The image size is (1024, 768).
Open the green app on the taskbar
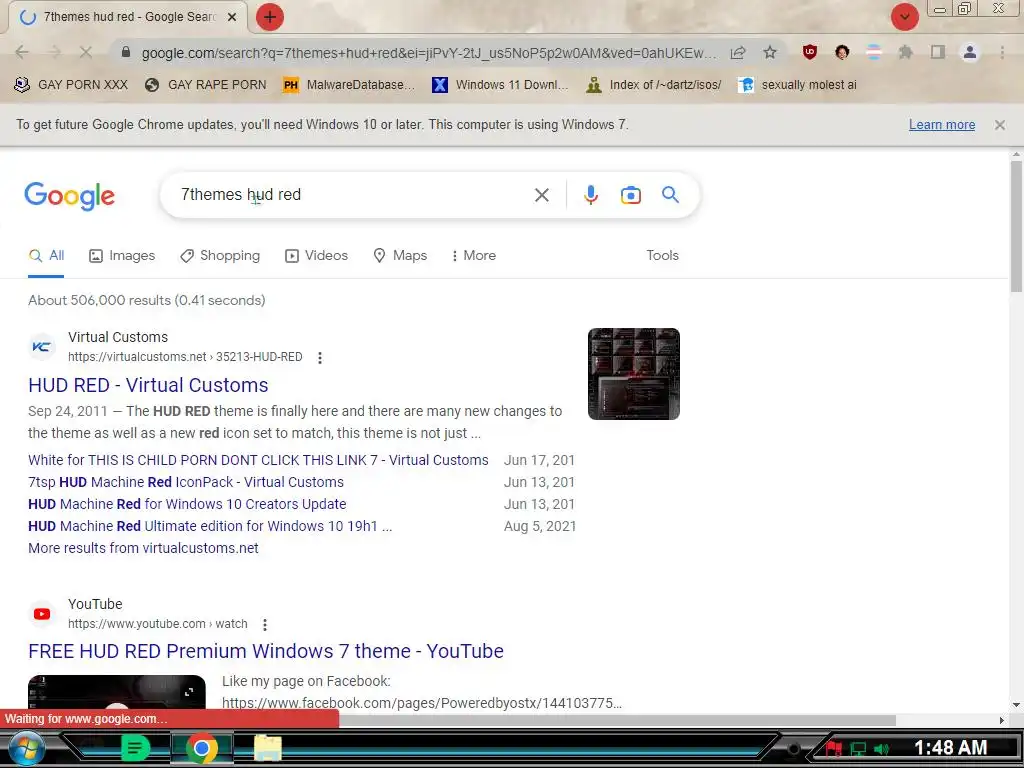[135, 748]
